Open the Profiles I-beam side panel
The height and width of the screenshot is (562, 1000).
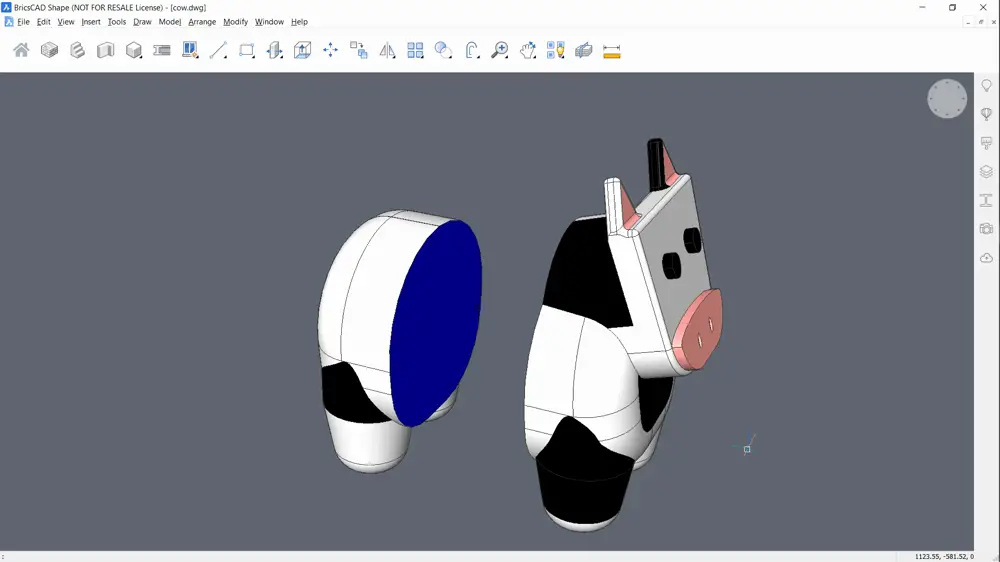click(987, 200)
